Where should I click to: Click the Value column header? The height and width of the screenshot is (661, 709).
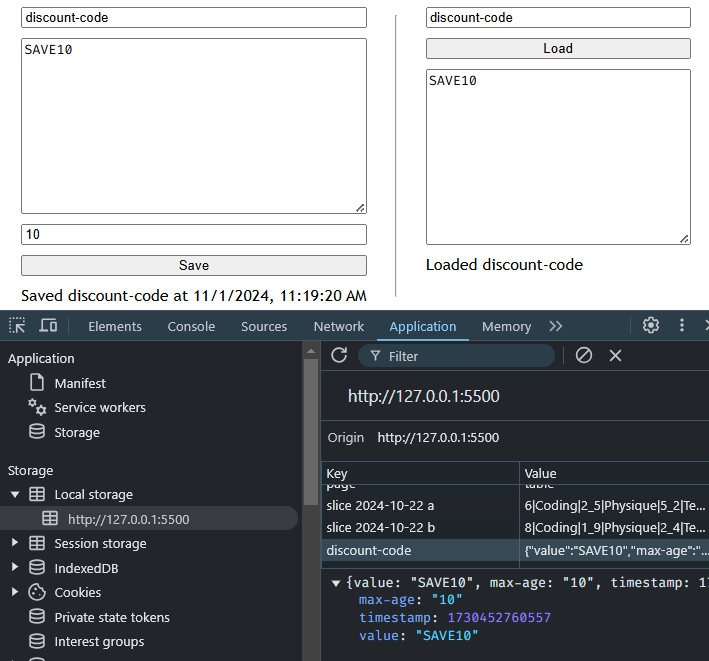[x=614, y=473]
